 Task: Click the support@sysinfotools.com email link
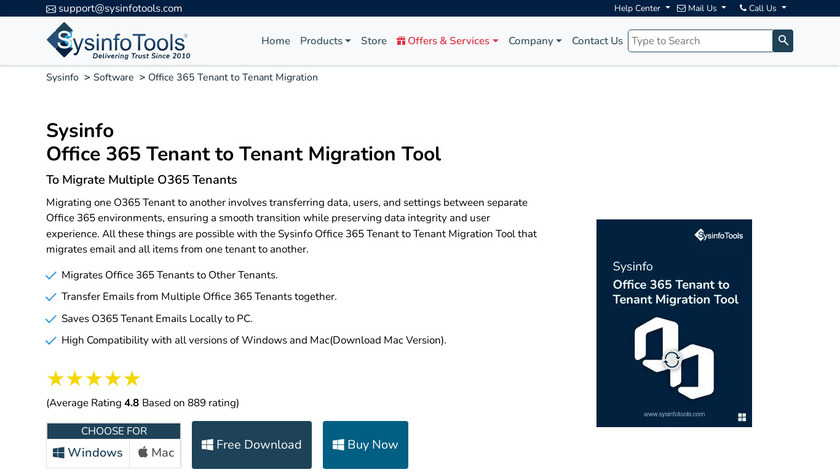click(120, 9)
